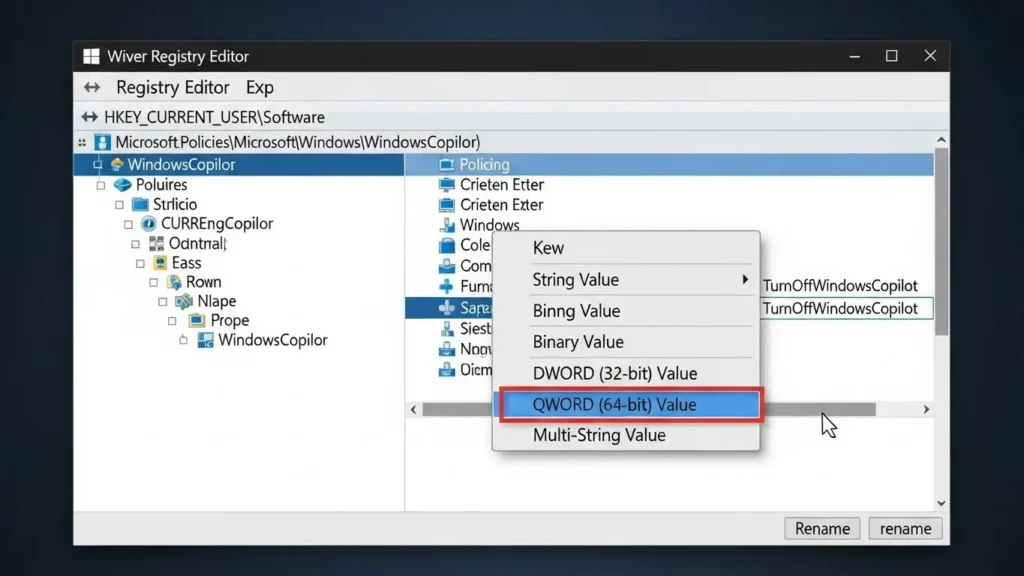The image size is (1024, 576).
Task: Open the String Value submenu arrow
Action: click(745, 279)
